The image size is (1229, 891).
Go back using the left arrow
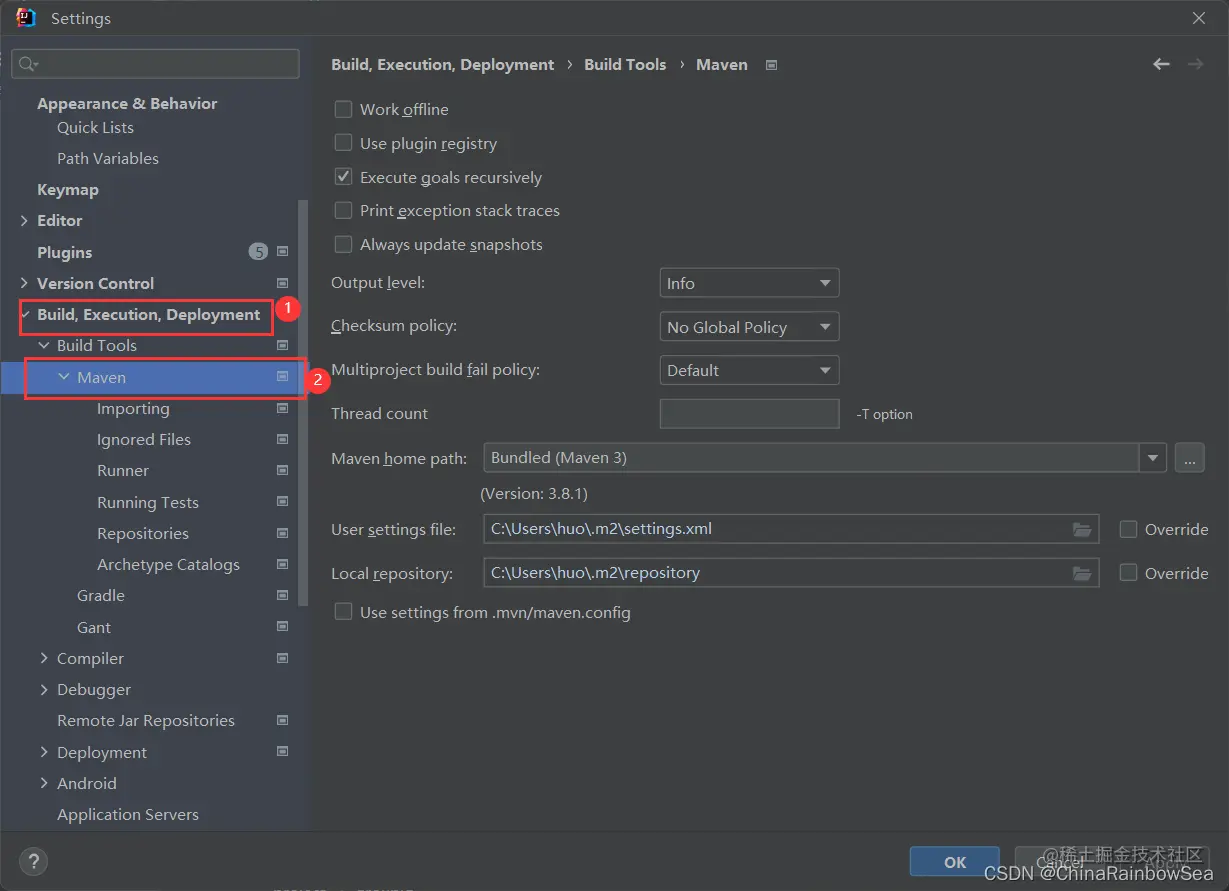pyautogui.click(x=1161, y=64)
